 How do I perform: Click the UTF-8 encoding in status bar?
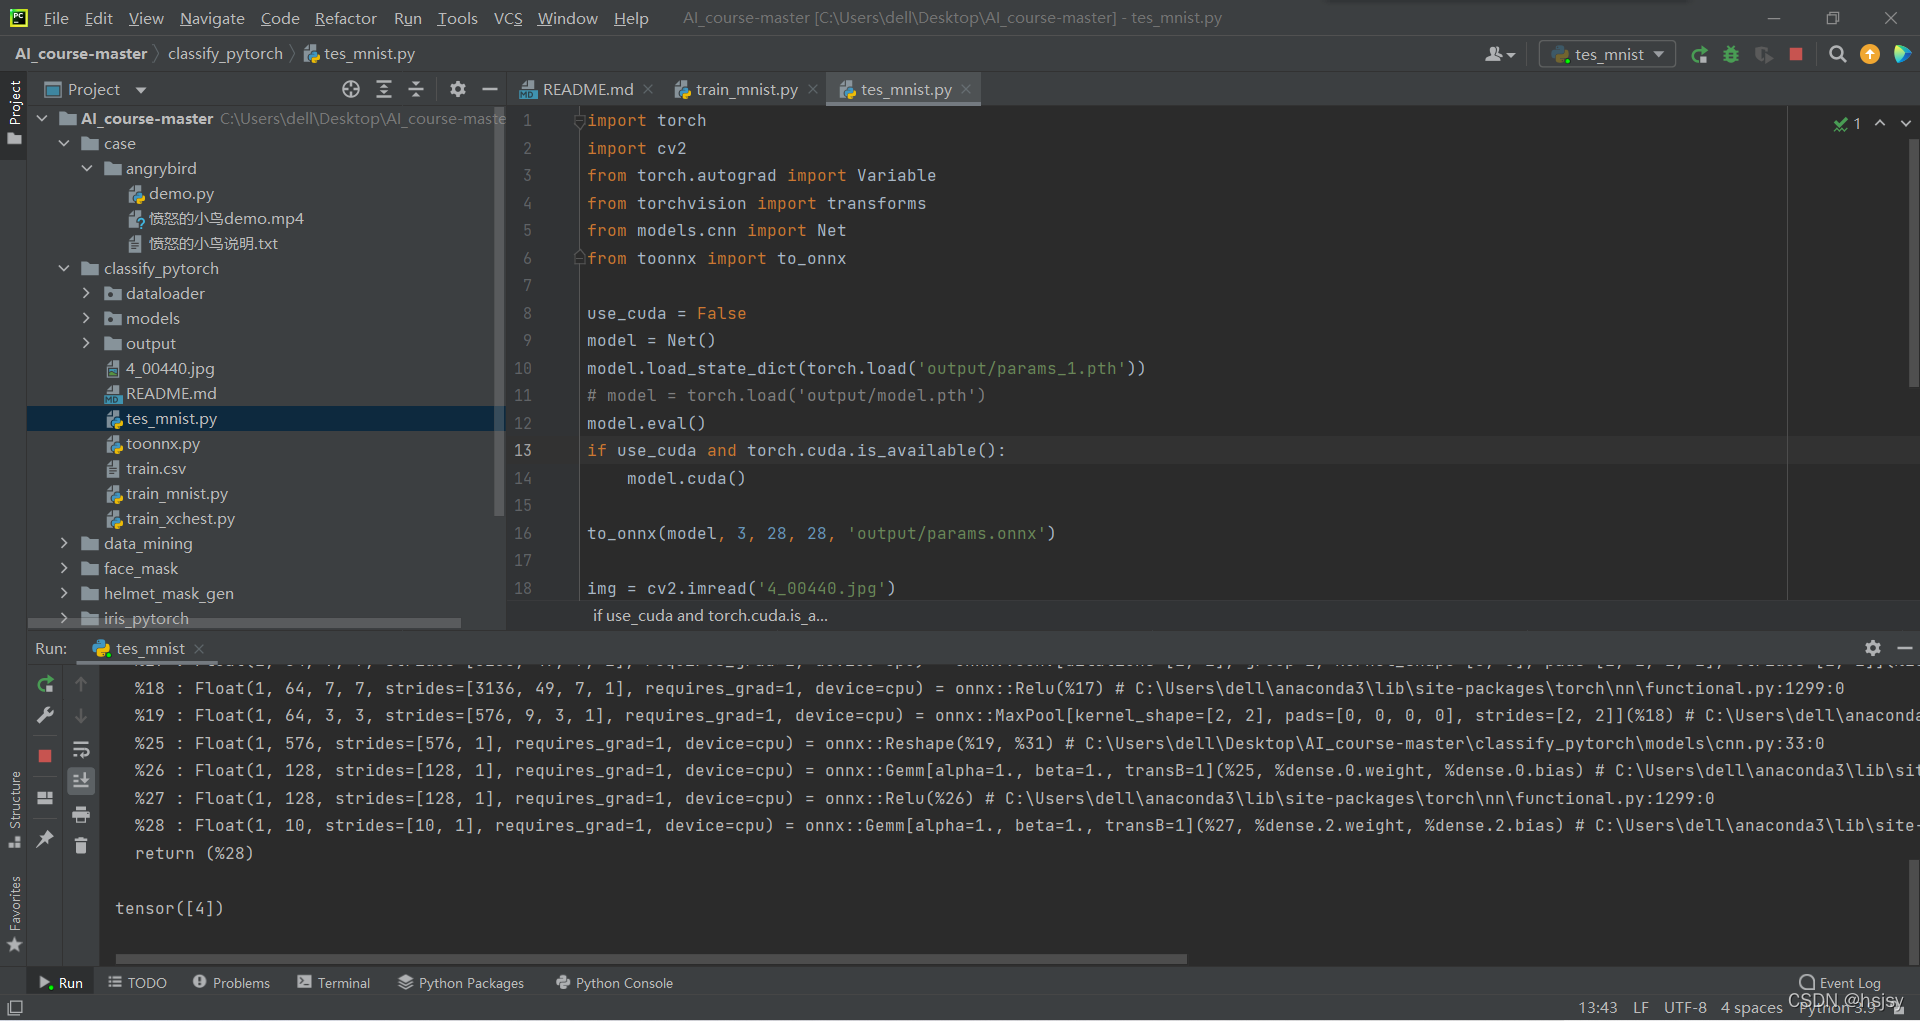click(x=1685, y=1007)
